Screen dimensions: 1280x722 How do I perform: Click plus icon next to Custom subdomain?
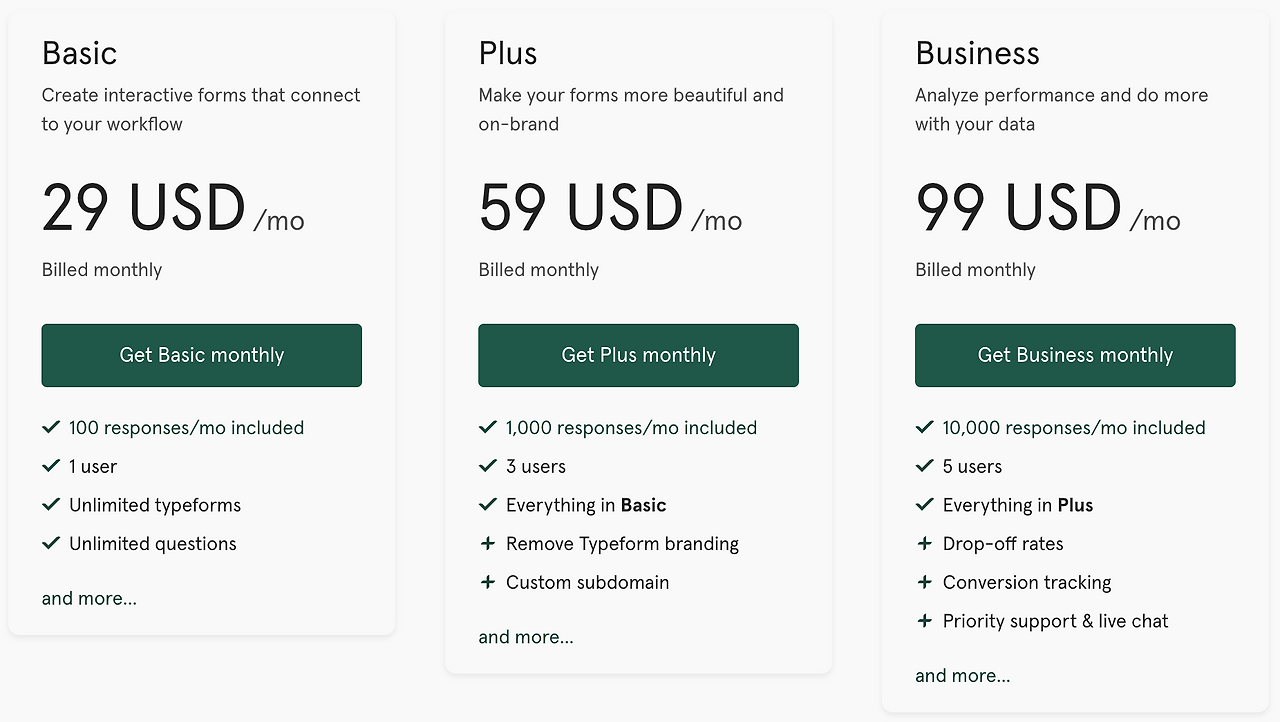tap(488, 582)
